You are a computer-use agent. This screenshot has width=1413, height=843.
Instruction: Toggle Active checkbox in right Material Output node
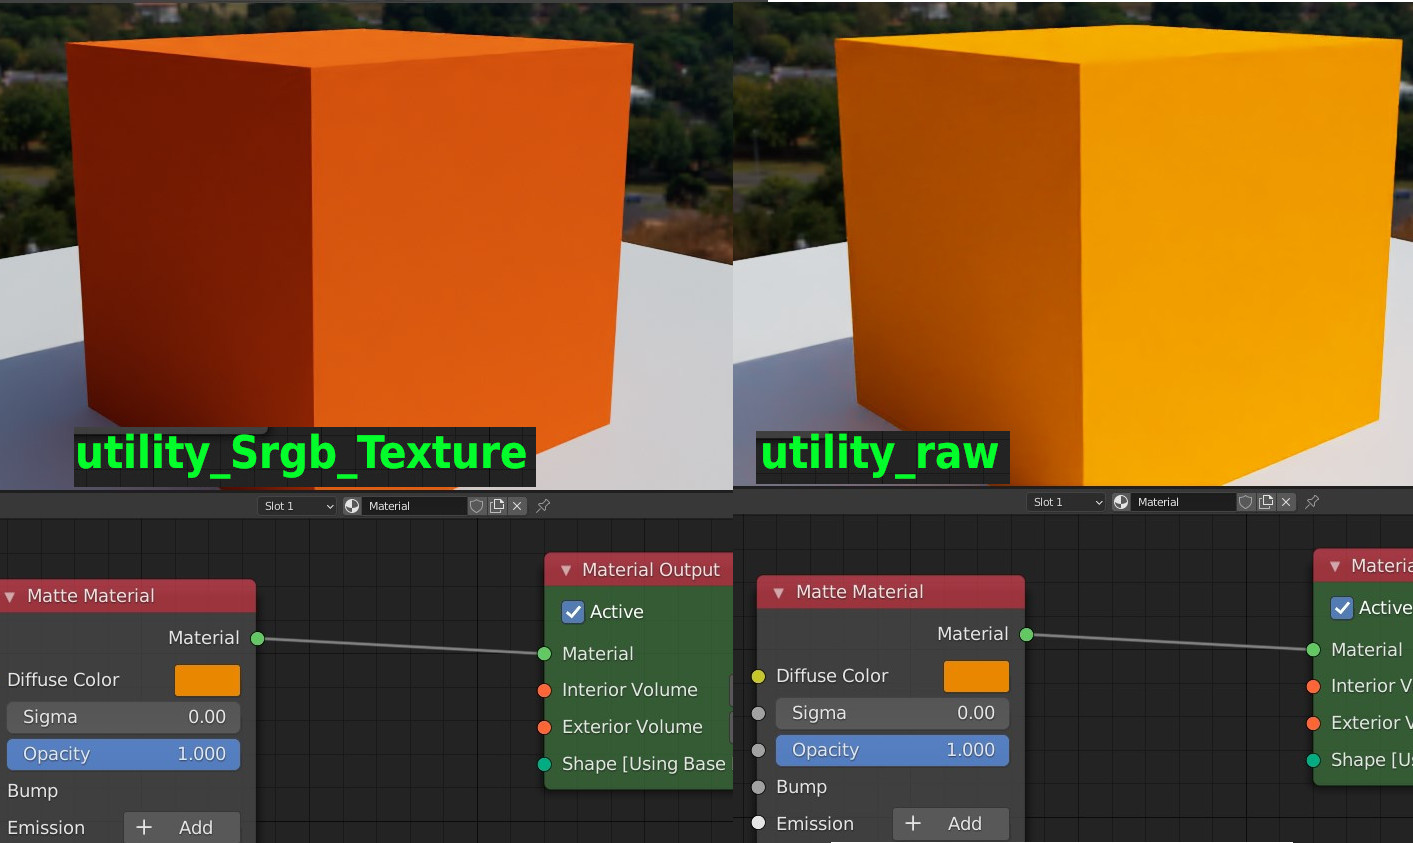pyautogui.click(x=1342, y=608)
